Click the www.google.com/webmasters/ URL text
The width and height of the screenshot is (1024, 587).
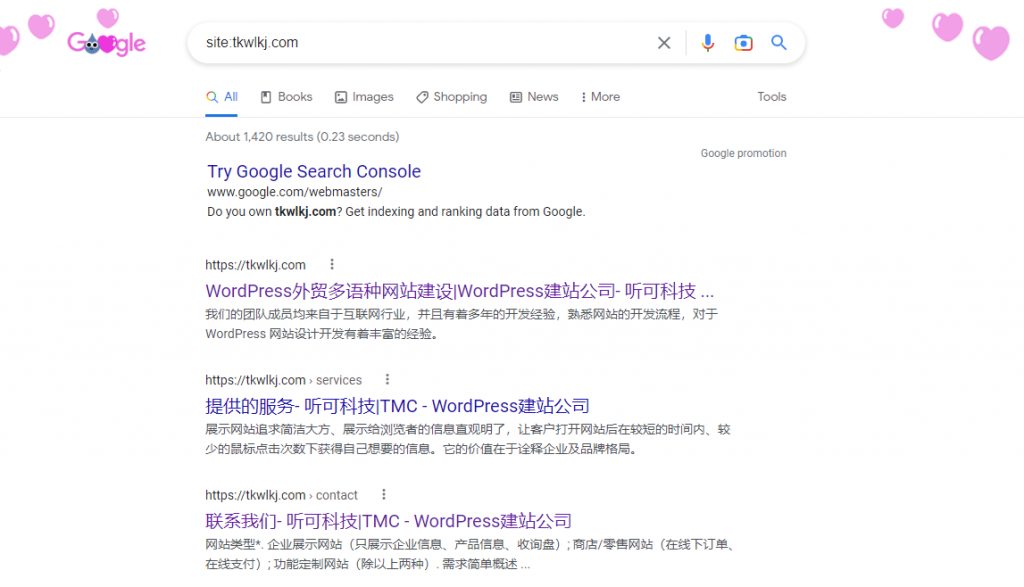[295, 192]
